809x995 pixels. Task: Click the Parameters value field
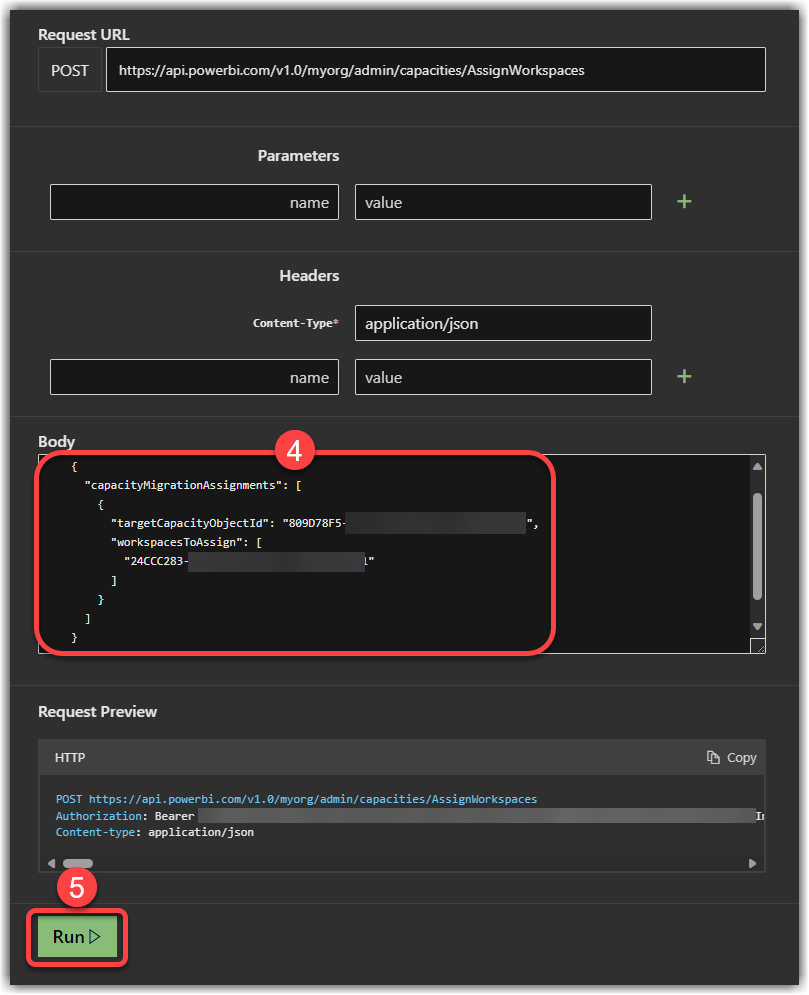tap(502, 202)
